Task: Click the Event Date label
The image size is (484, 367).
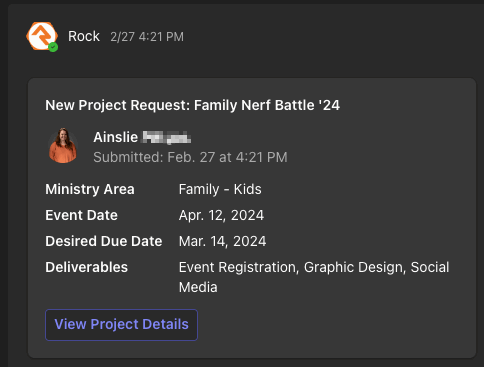Action: [81, 215]
